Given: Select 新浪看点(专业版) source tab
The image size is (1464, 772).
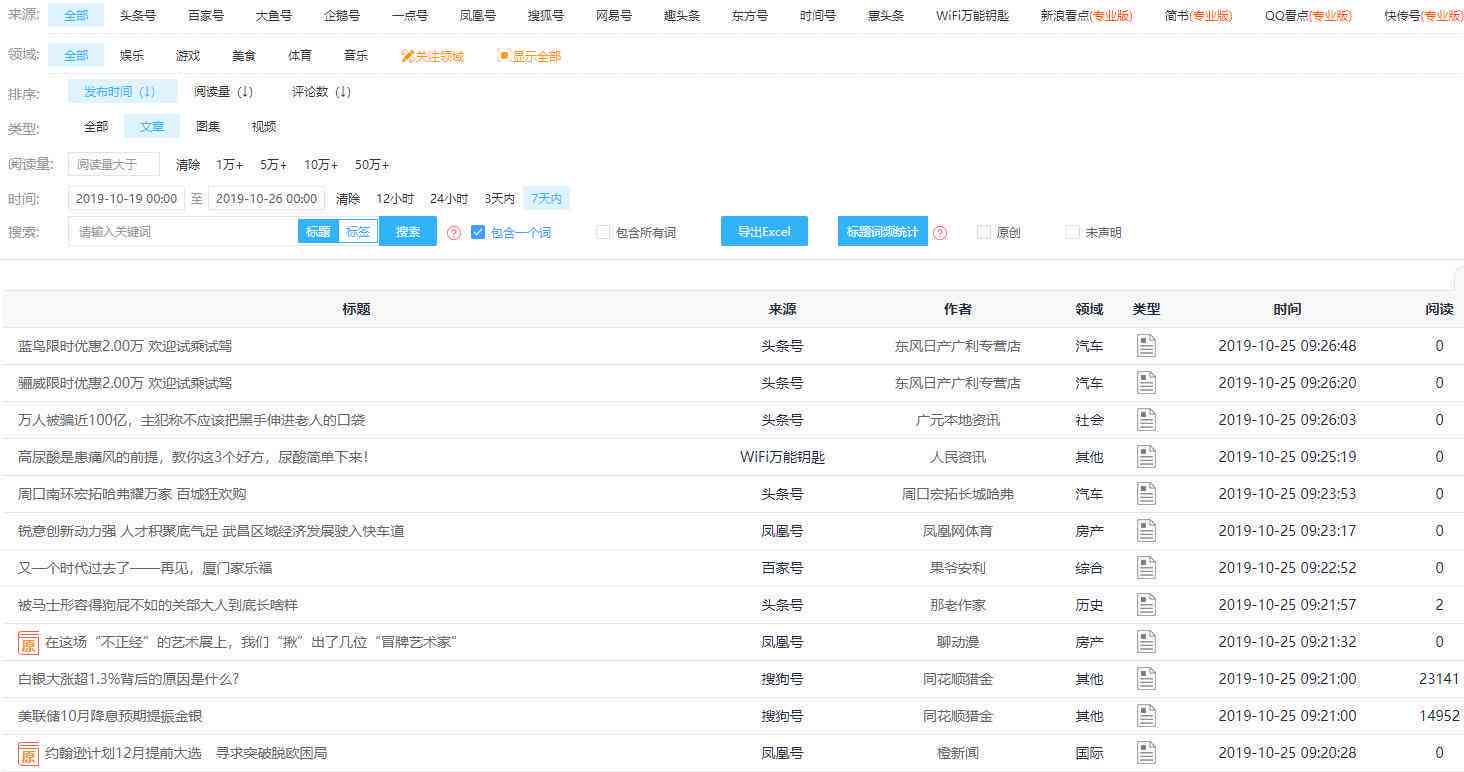Looking at the screenshot, I should [1086, 16].
